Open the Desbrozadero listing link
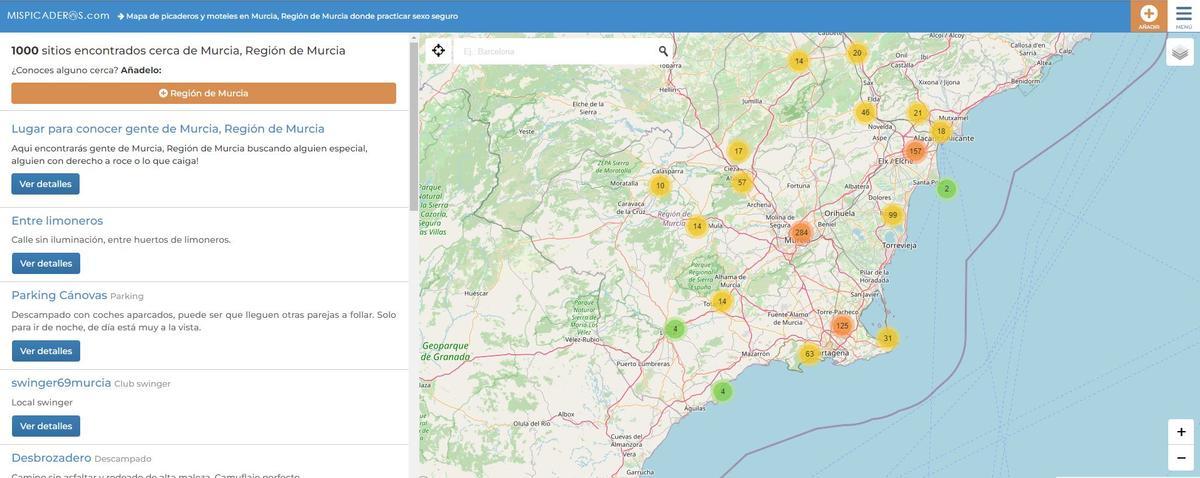Screen dimensions: 1200x478 pyautogui.click(x=51, y=458)
